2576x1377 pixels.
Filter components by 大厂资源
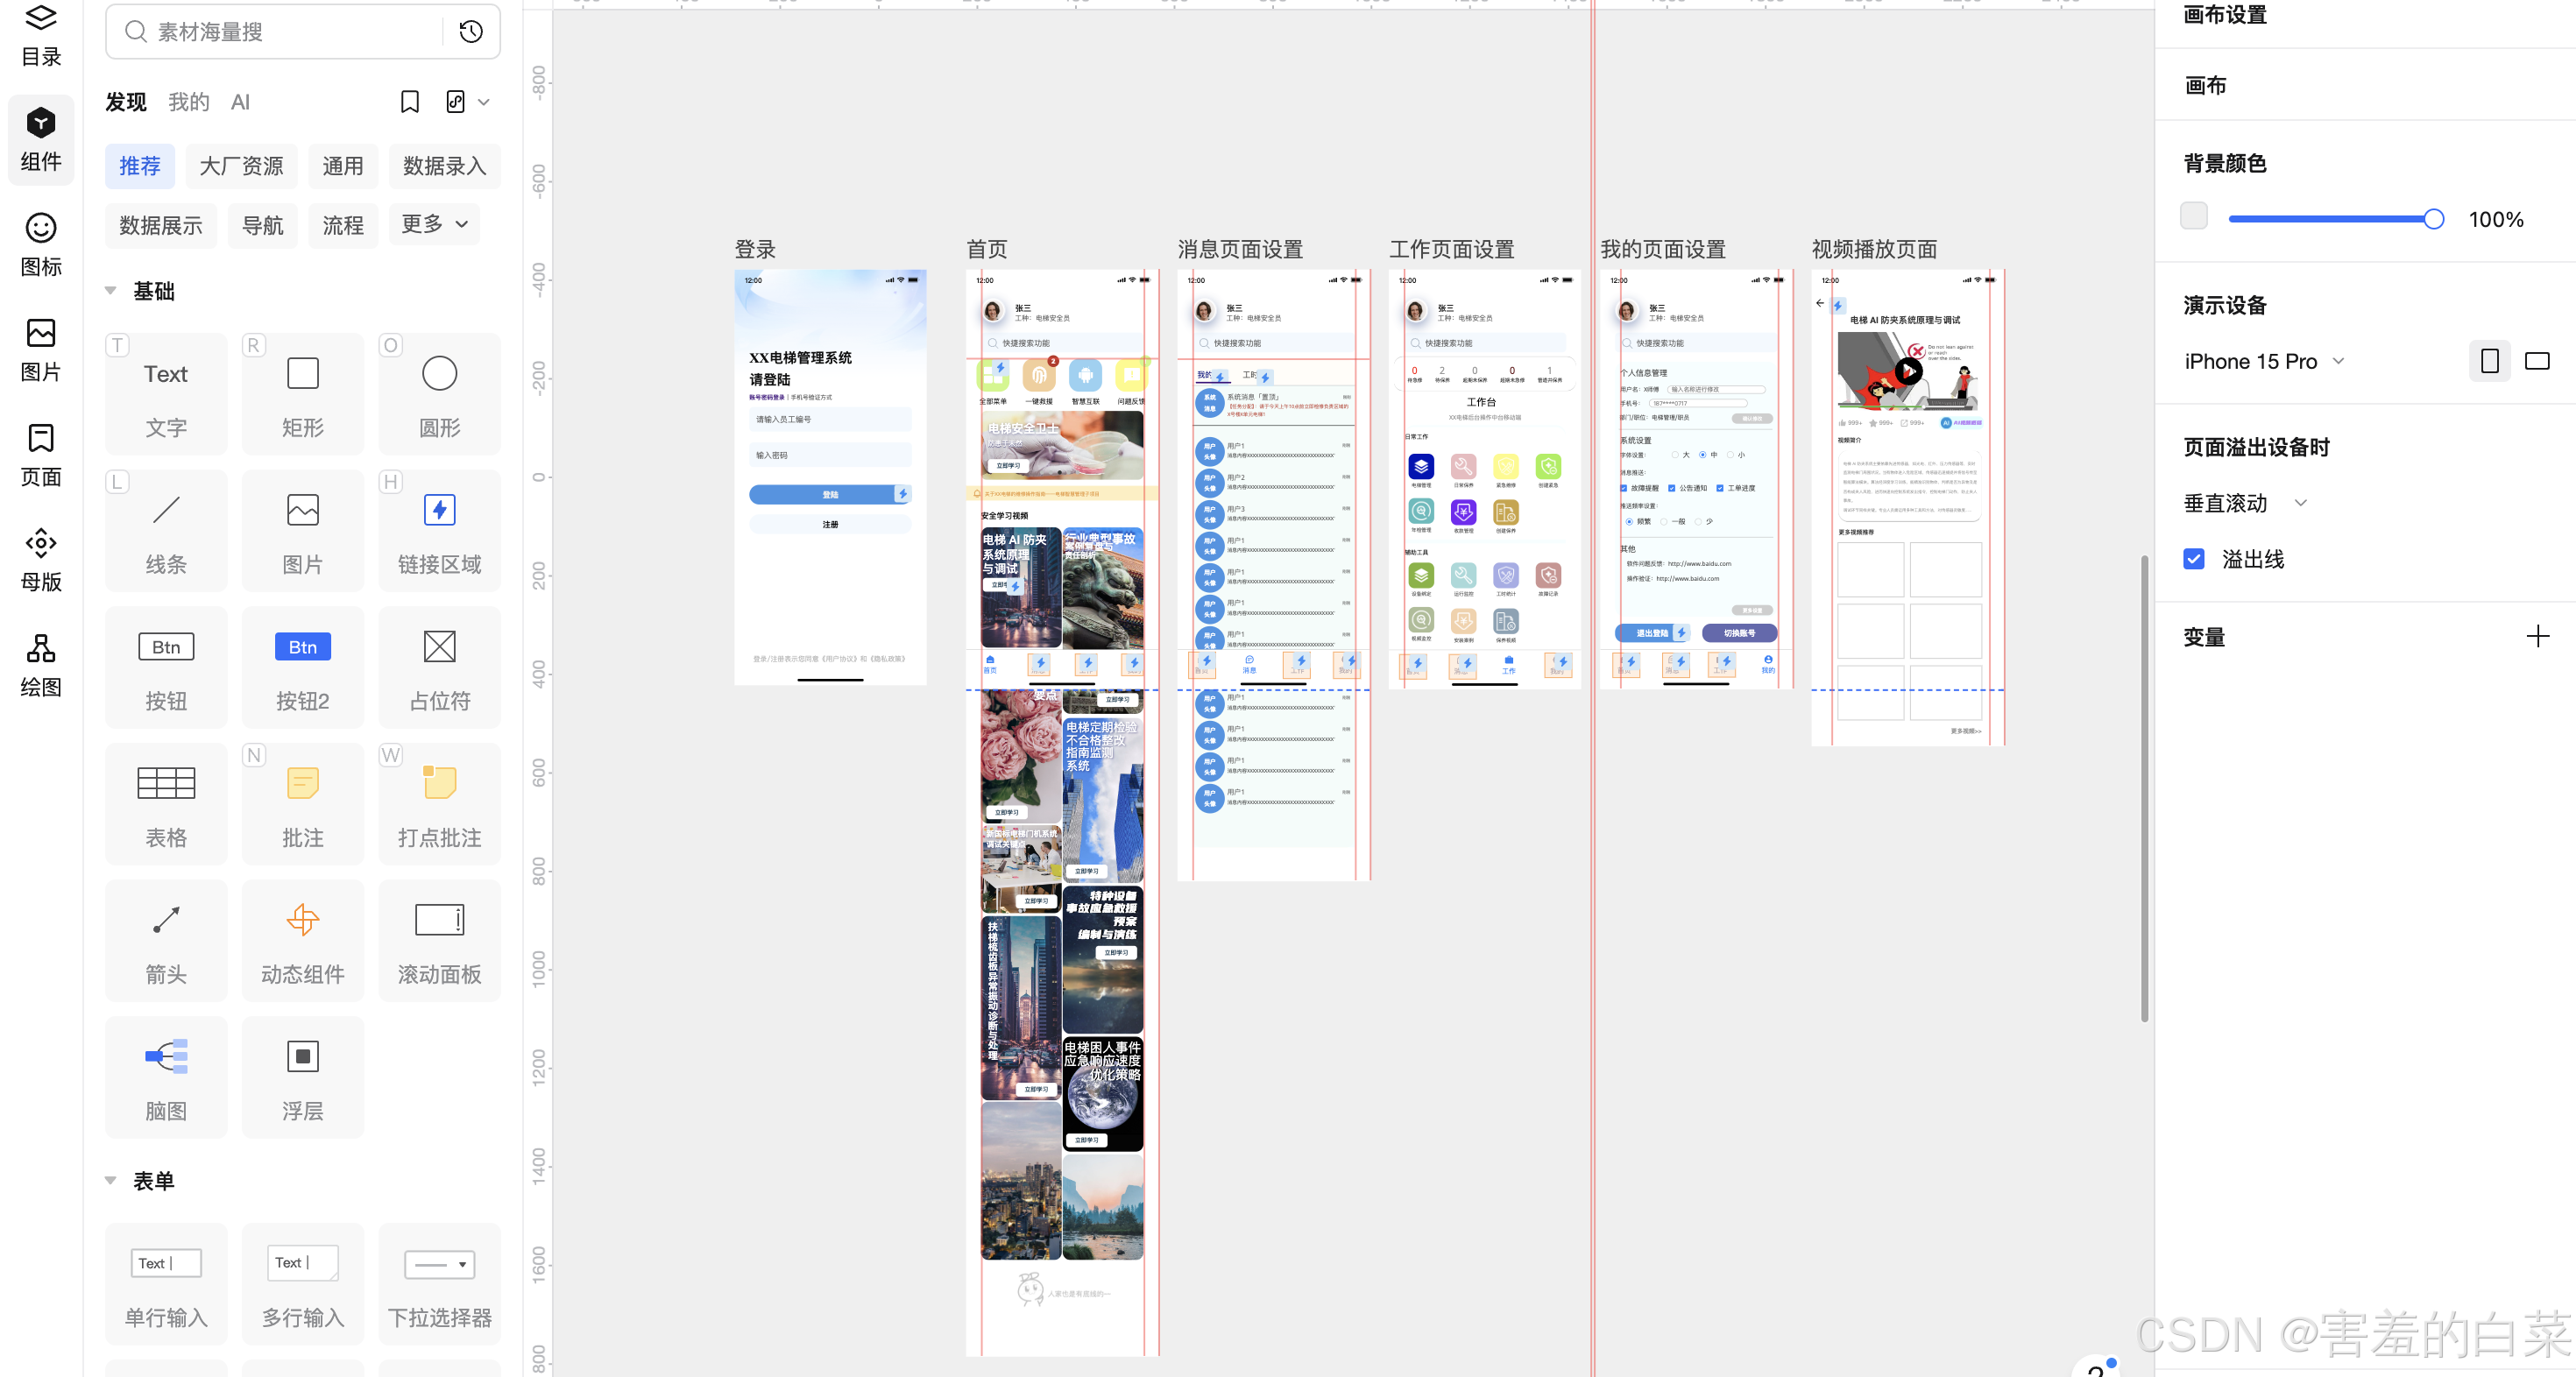click(241, 166)
